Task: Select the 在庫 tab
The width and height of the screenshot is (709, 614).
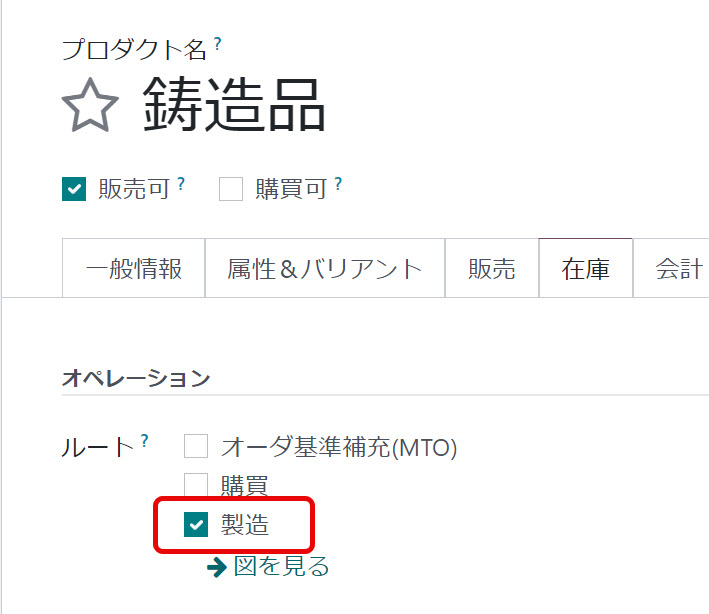Action: [585, 268]
